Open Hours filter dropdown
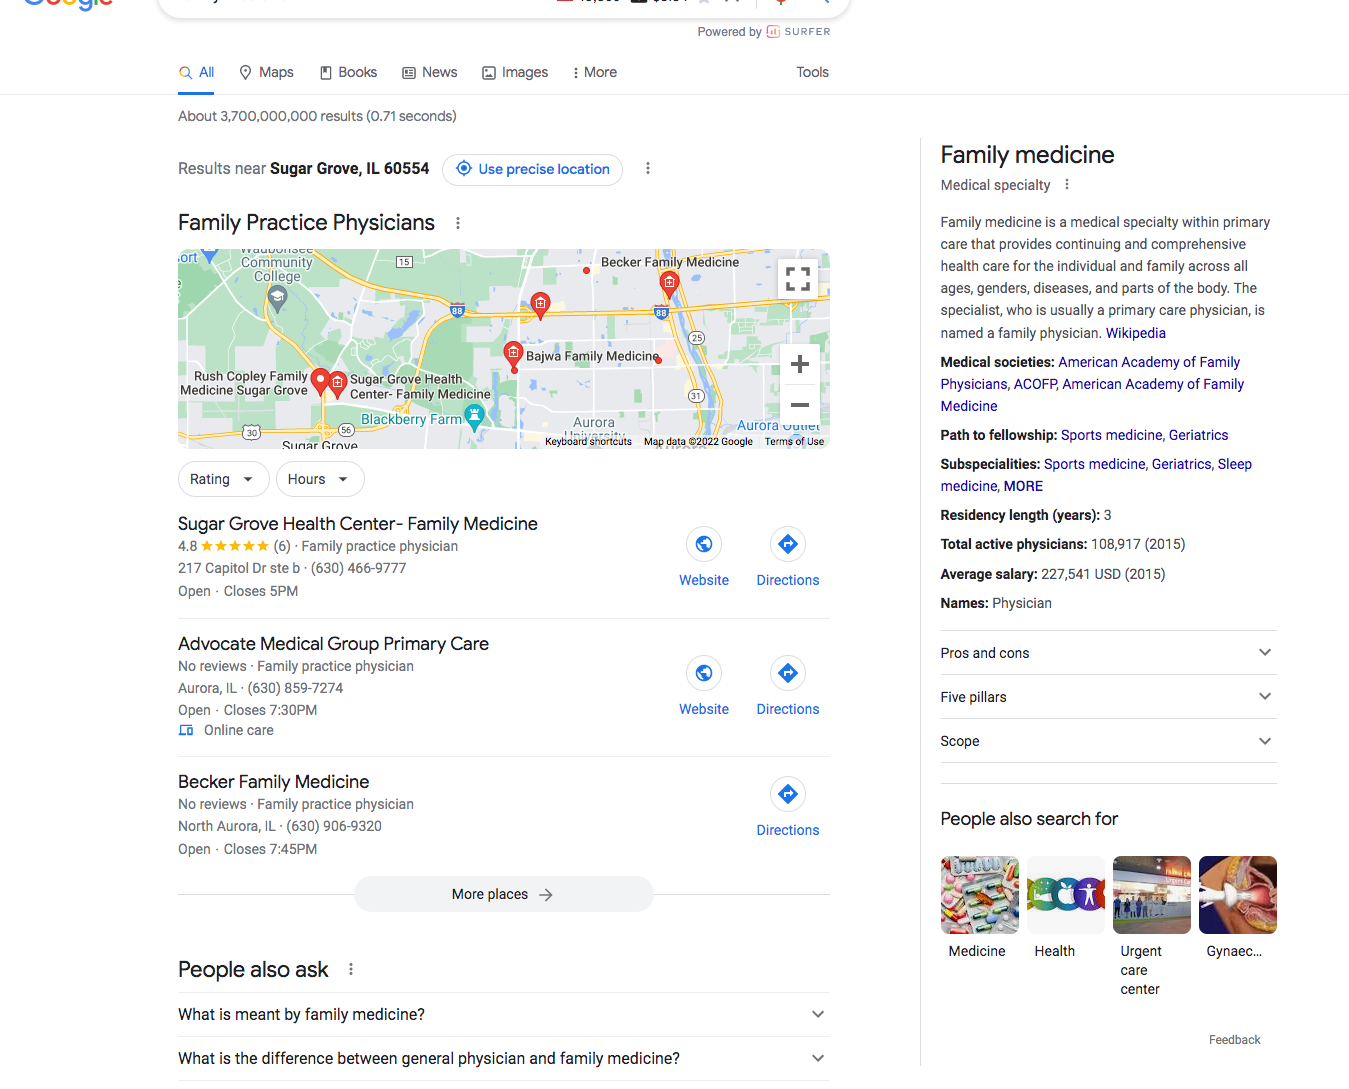This screenshot has height=1089, width=1349. (320, 479)
